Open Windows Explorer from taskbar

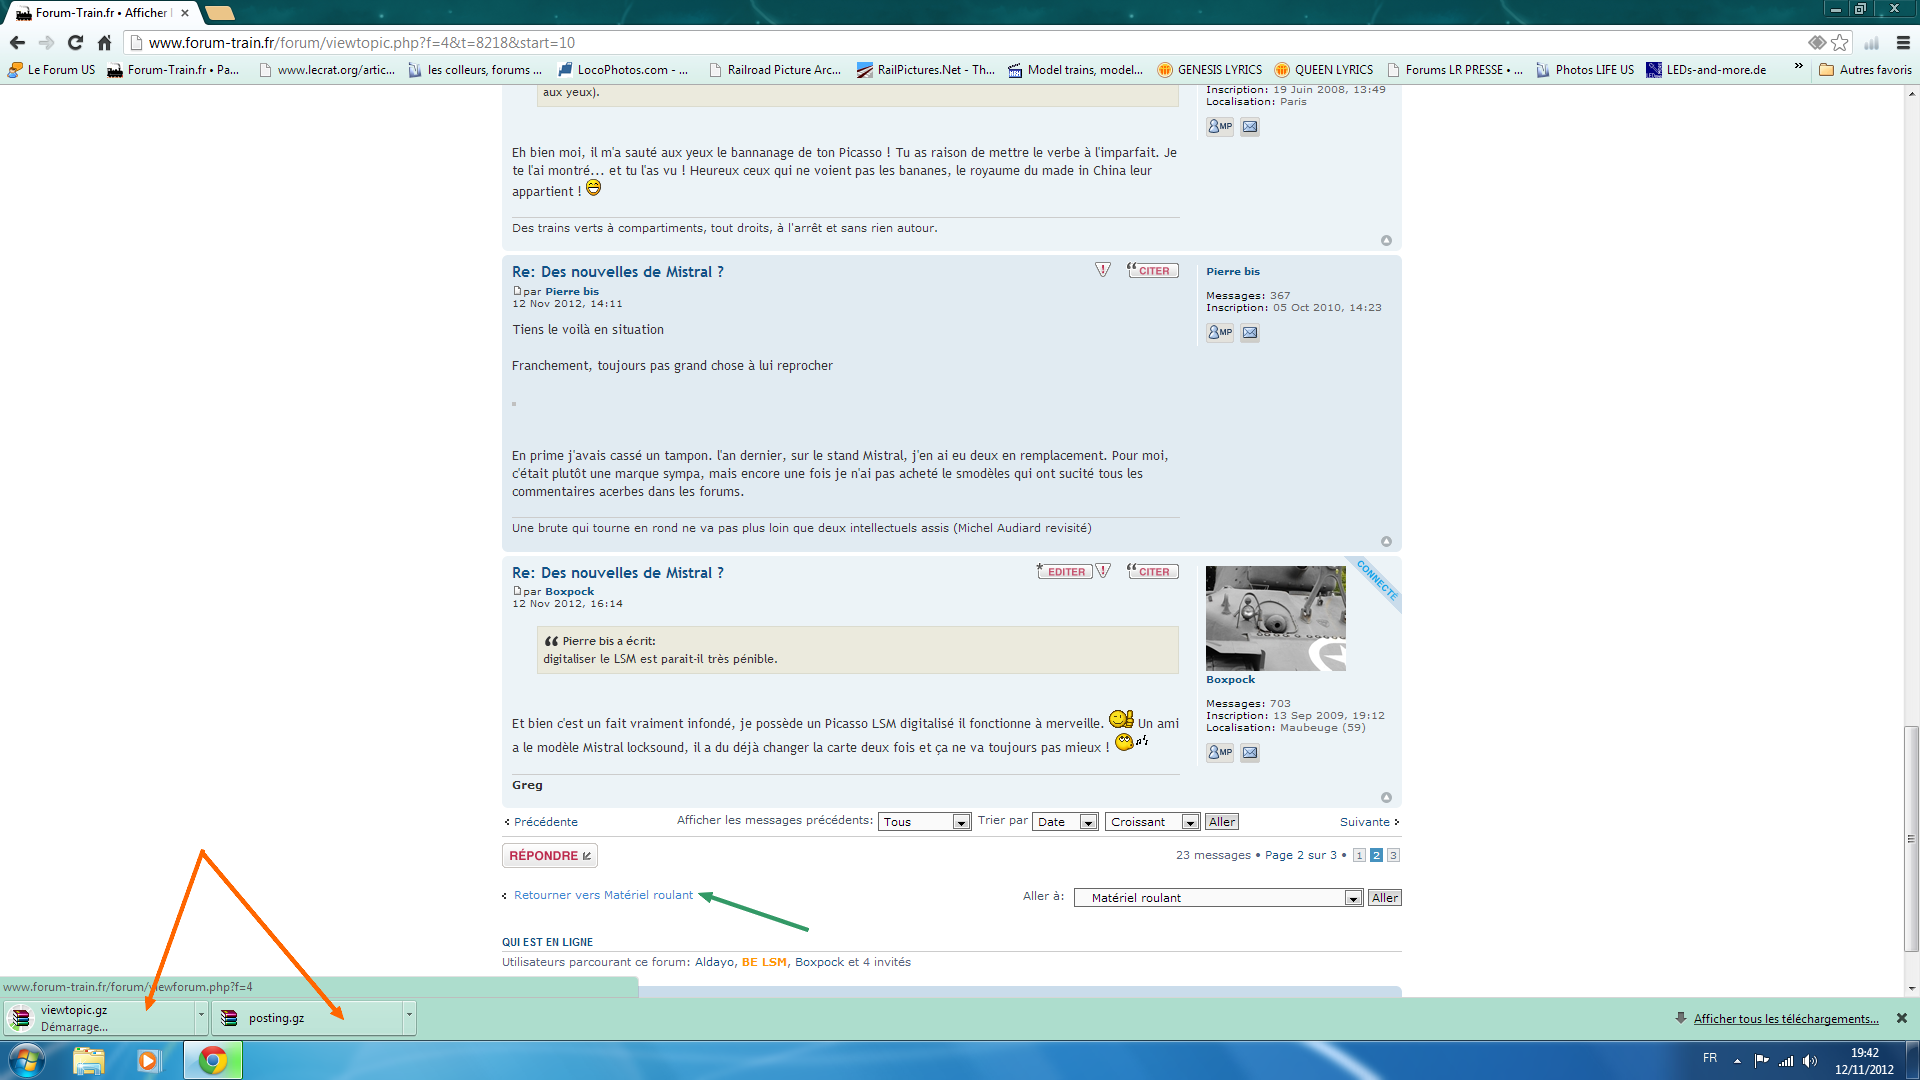pyautogui.click(x=88, y=1061)
